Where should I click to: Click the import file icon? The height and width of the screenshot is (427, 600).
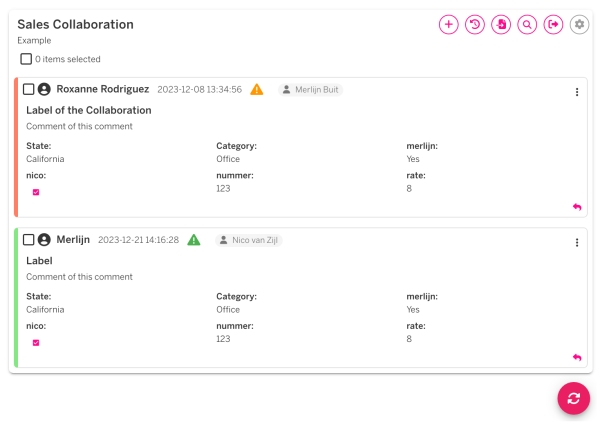[501, 24]
